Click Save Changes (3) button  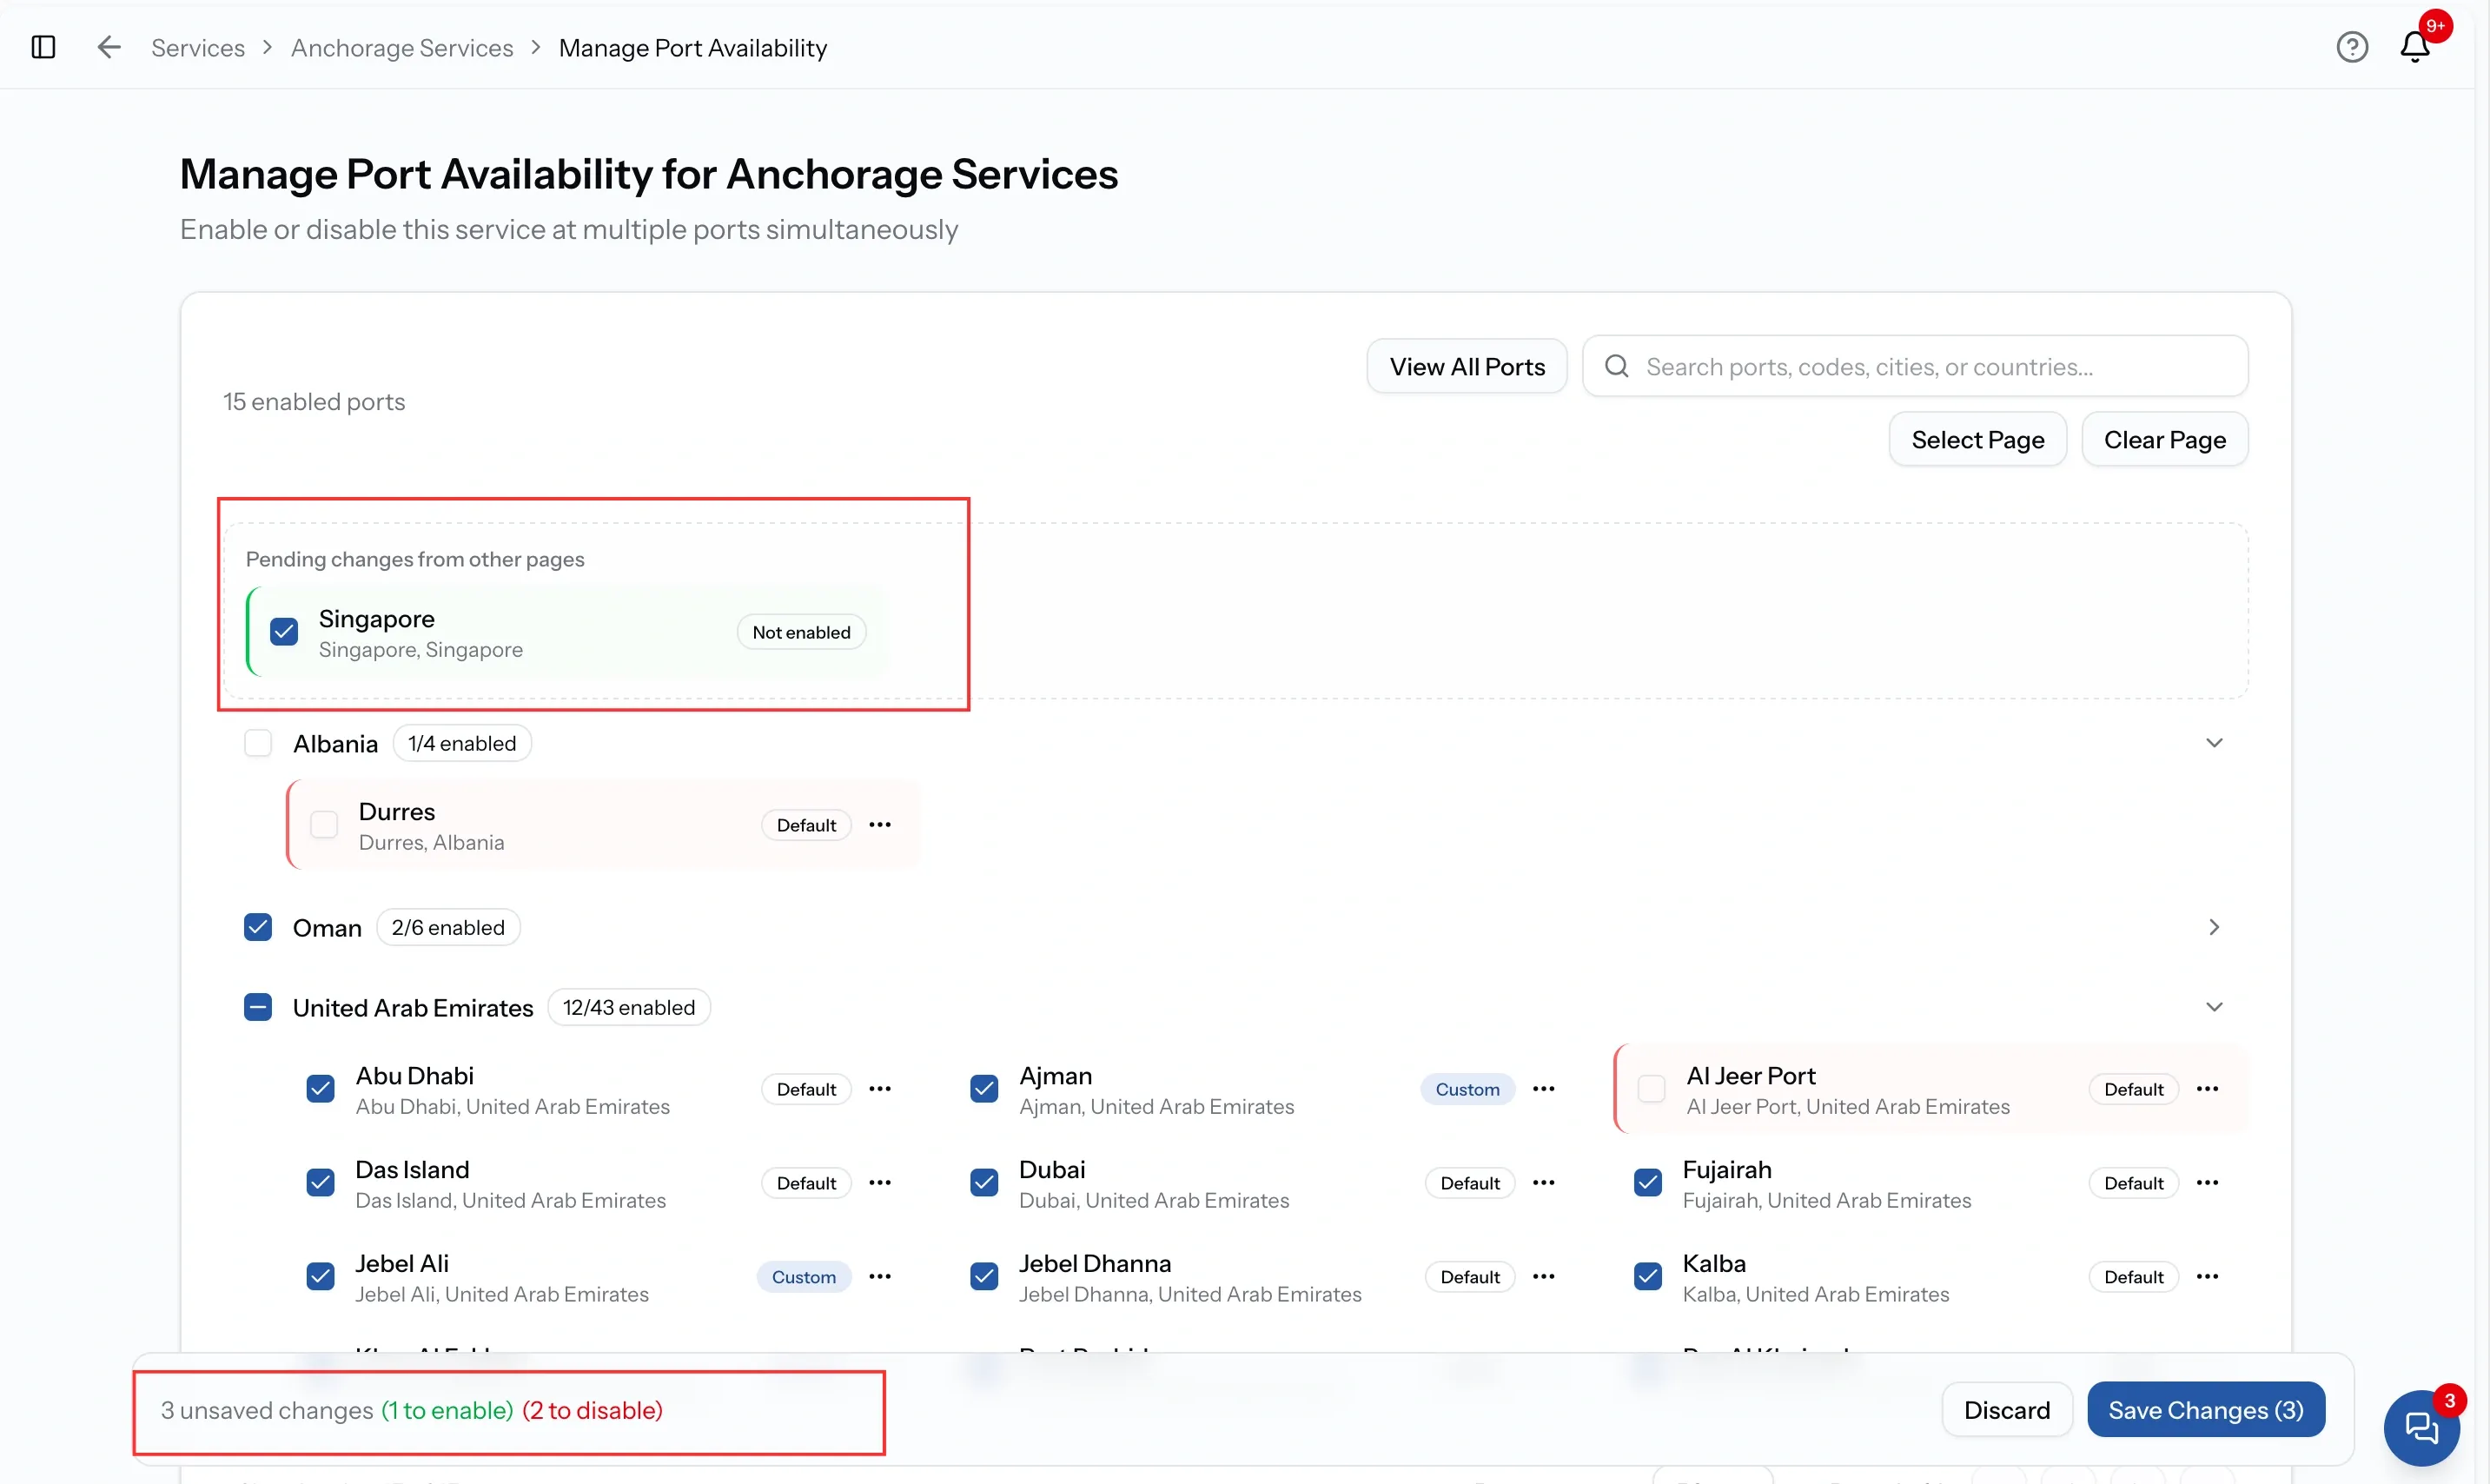[x=2206, y=1410]
